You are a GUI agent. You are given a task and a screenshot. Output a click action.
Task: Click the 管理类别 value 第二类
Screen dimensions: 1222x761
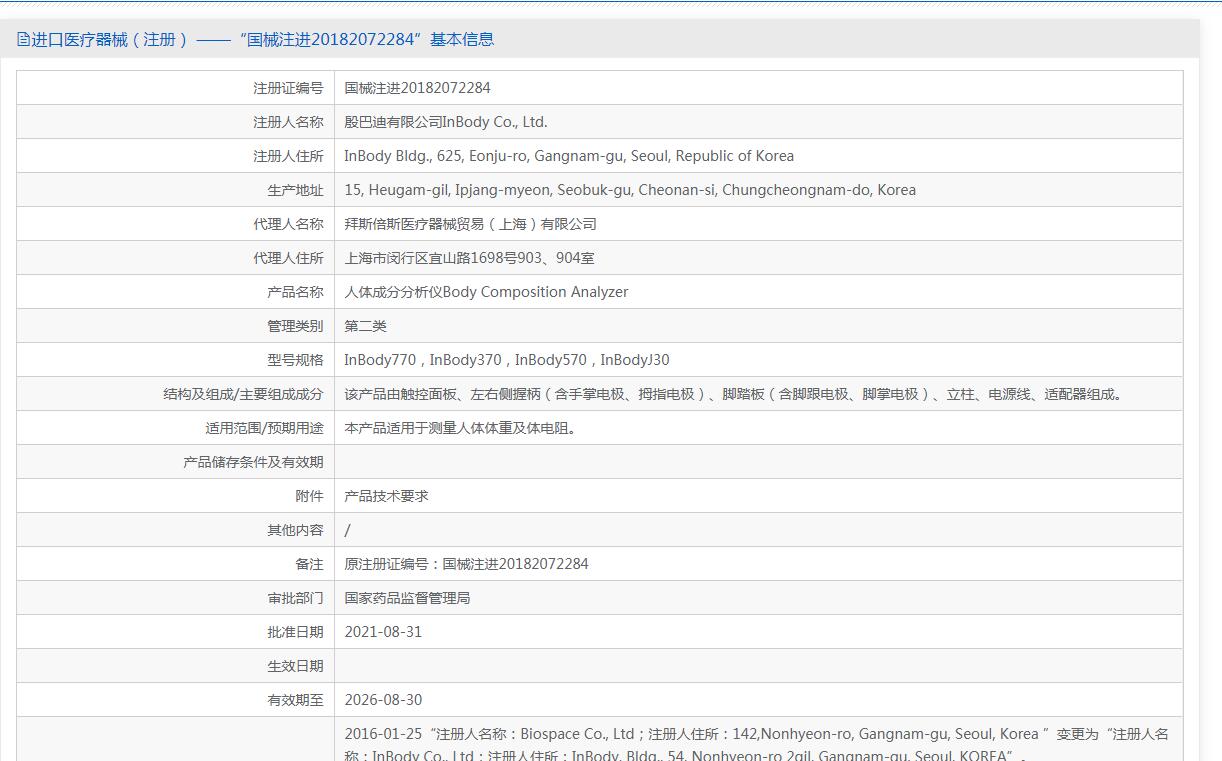tap(365, 326)
